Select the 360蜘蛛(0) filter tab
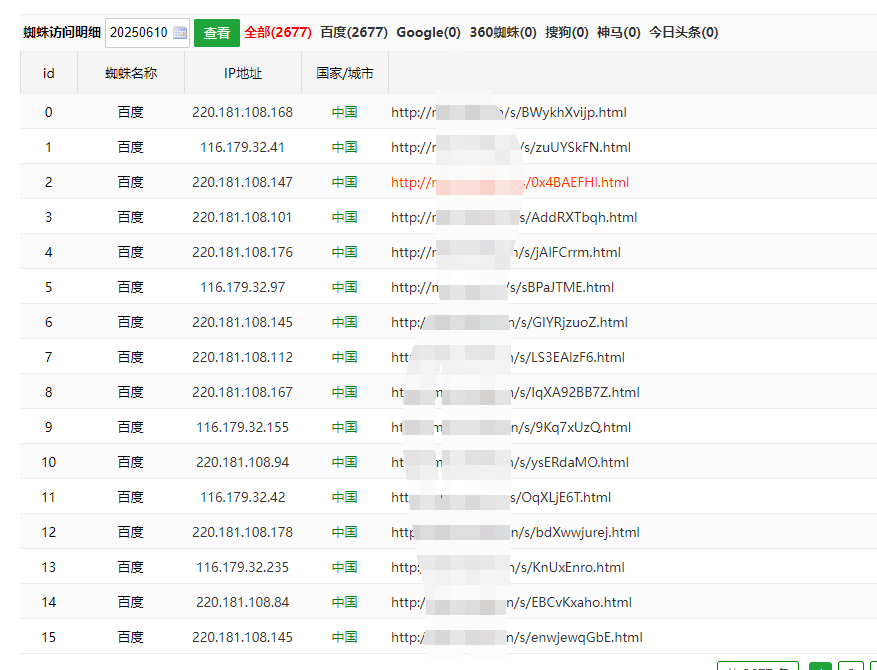Viewport: 877px width, 670px height. tap(503, 32)
